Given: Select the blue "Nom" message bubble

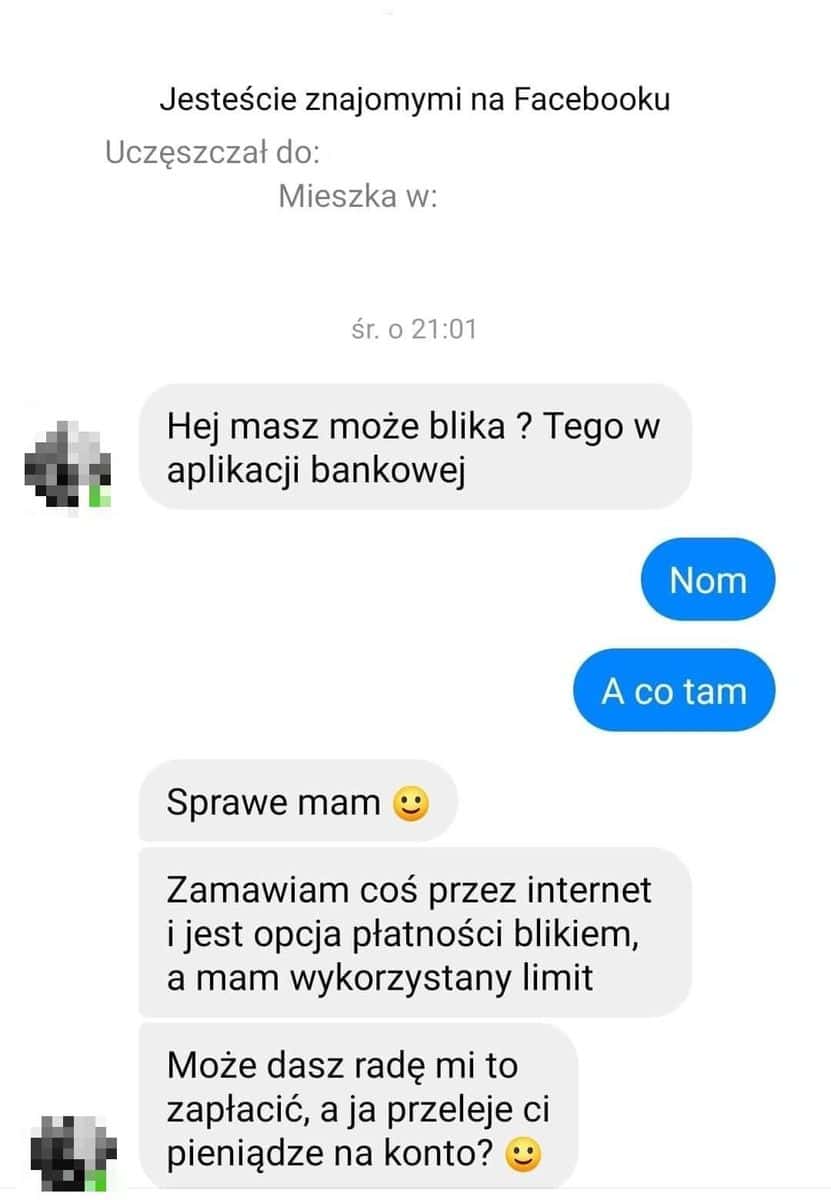Looking at the screenshot, I should tap(708, 580).
